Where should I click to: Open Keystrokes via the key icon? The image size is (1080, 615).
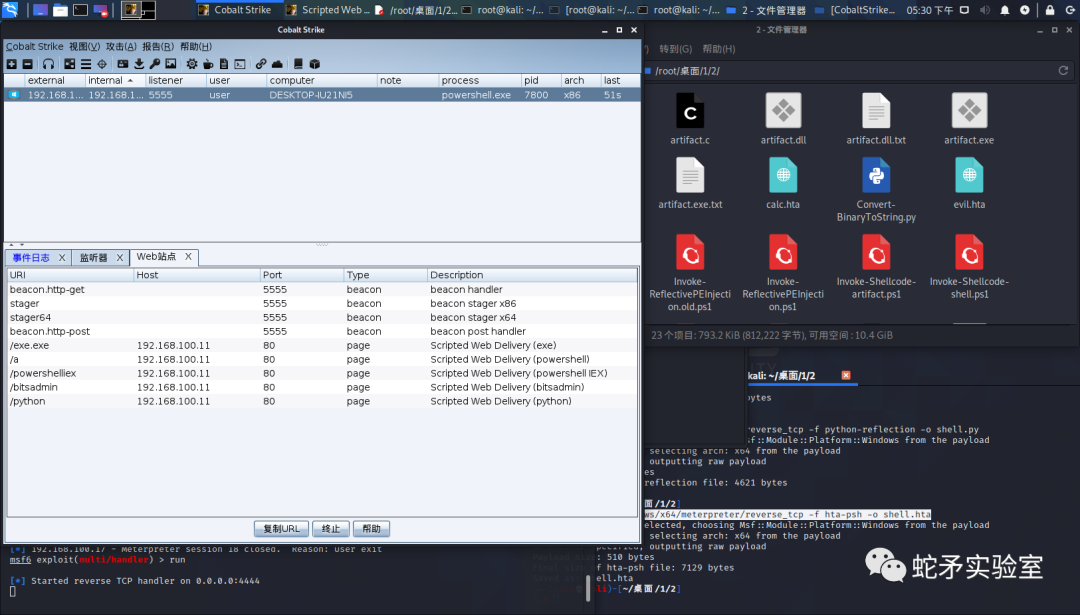pos(154,64)
